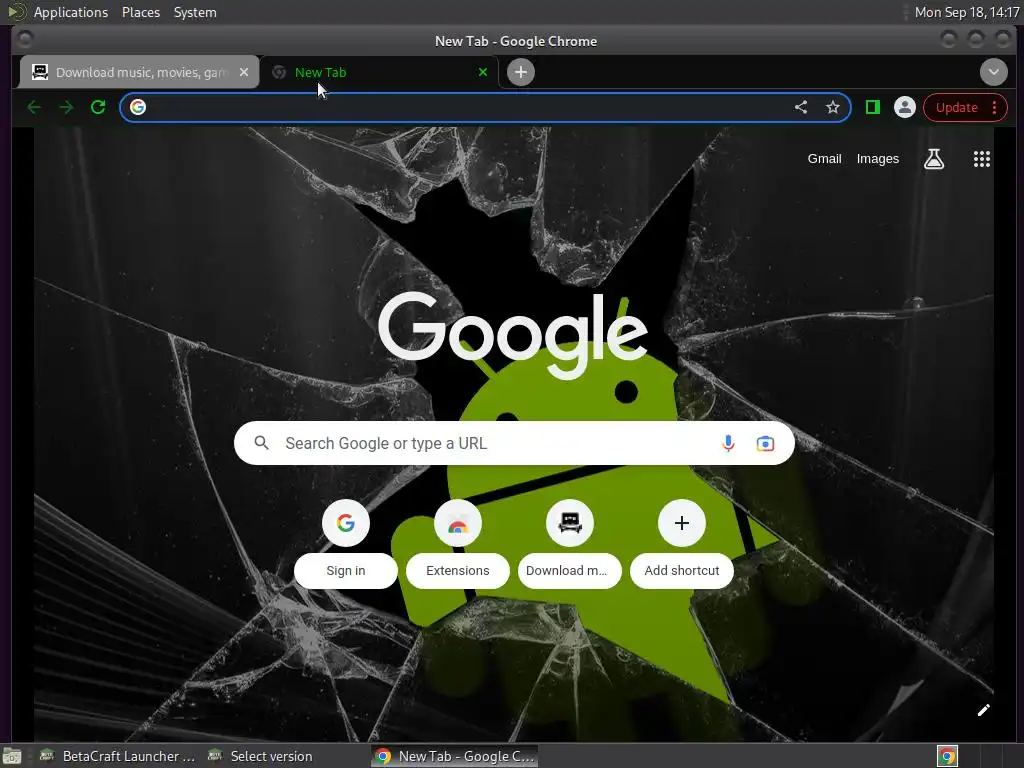Open the Sign in shortcut icon
The image size is (1024, 768).
tap(345, 522)
